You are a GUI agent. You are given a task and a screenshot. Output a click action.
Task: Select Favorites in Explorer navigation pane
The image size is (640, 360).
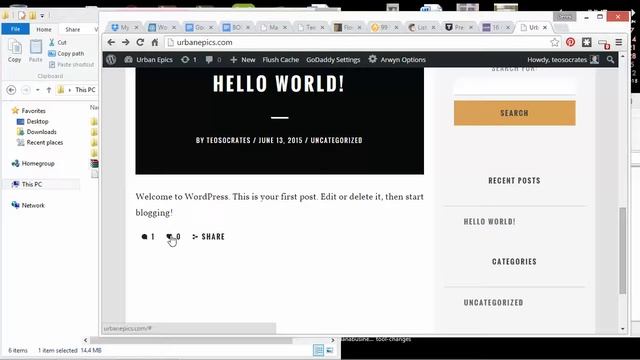29,111
